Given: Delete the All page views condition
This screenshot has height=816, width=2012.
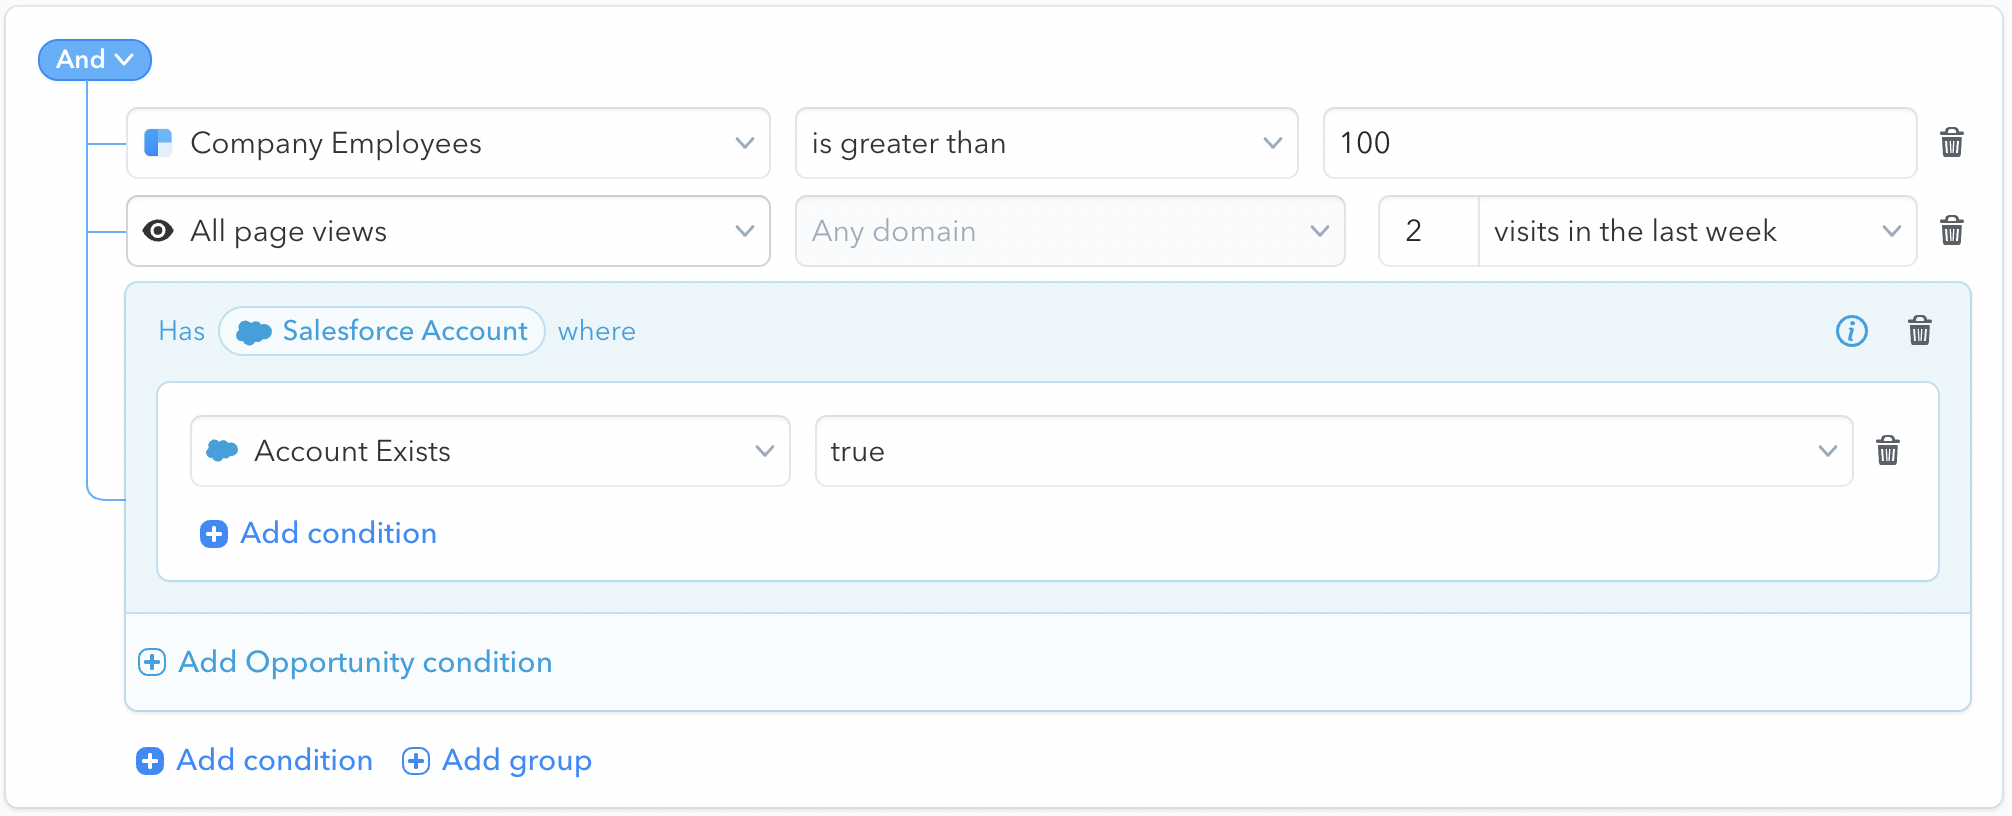Looking at the screenshot, I should (1951, 231).
